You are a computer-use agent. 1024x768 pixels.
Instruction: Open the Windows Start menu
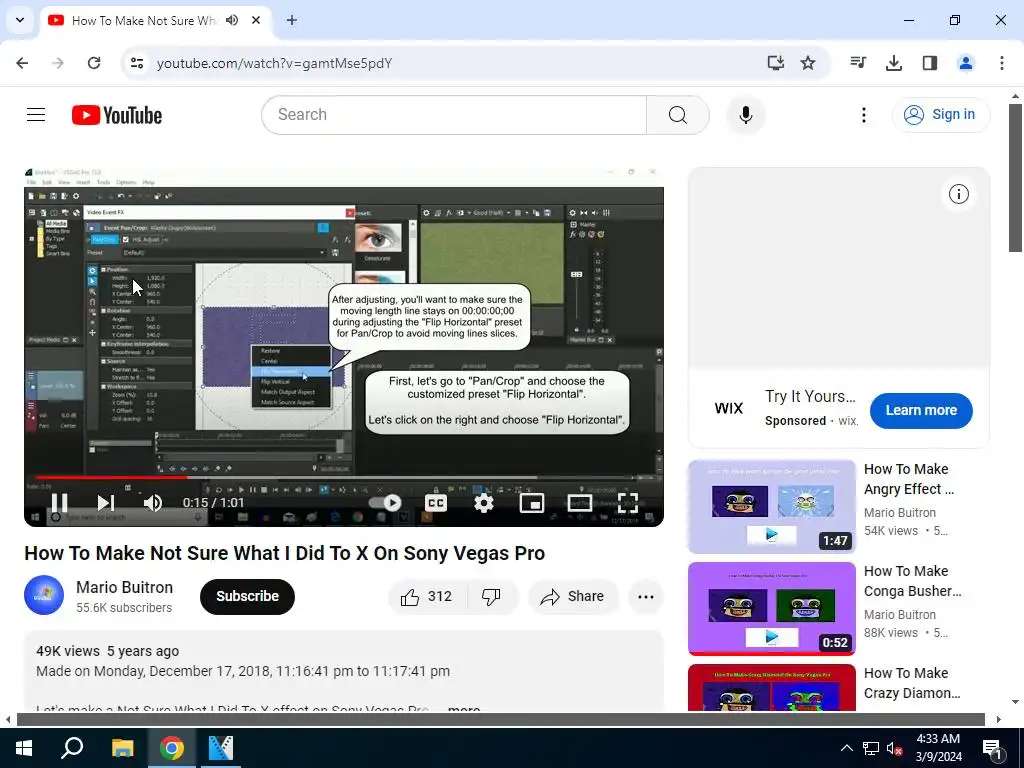point(24,748)
